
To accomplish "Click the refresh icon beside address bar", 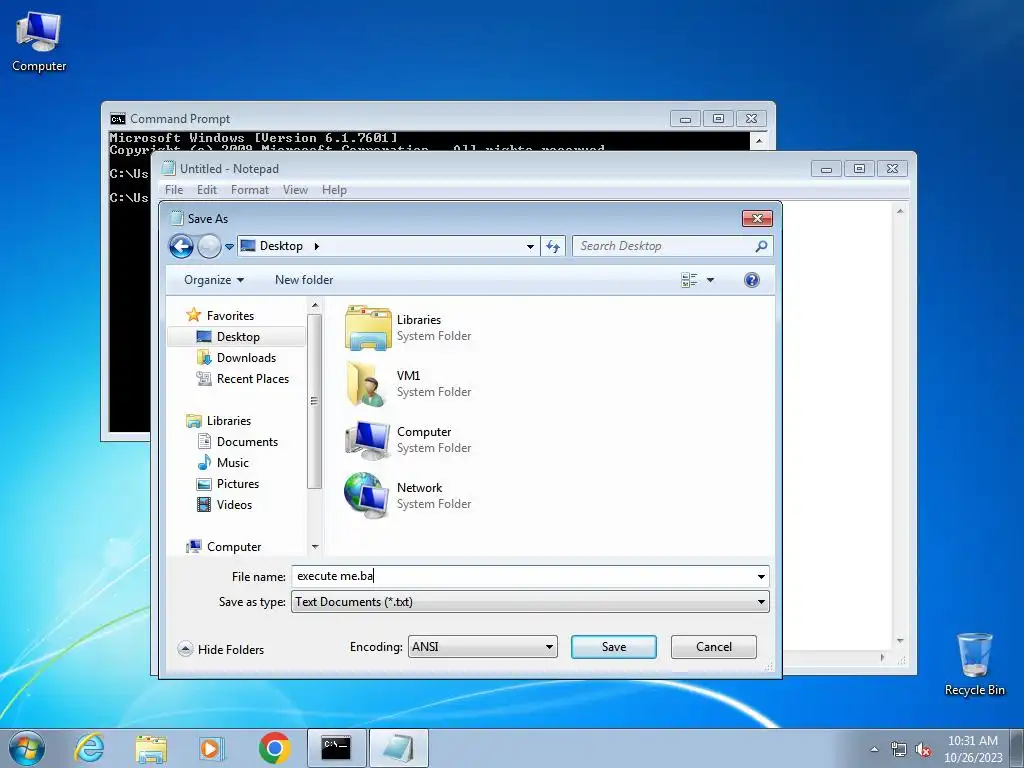I will [553, 246].
